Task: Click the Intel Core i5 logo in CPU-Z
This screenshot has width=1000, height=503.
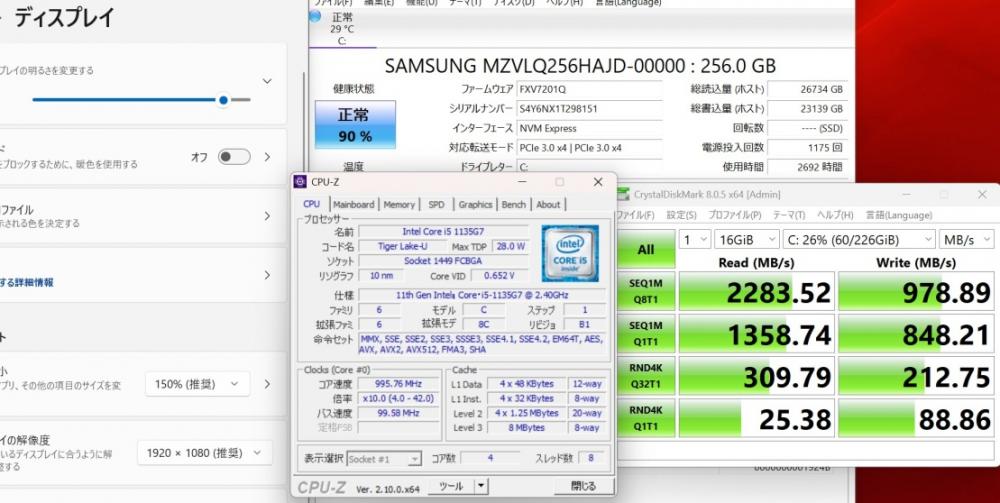Action: (570, 253)
